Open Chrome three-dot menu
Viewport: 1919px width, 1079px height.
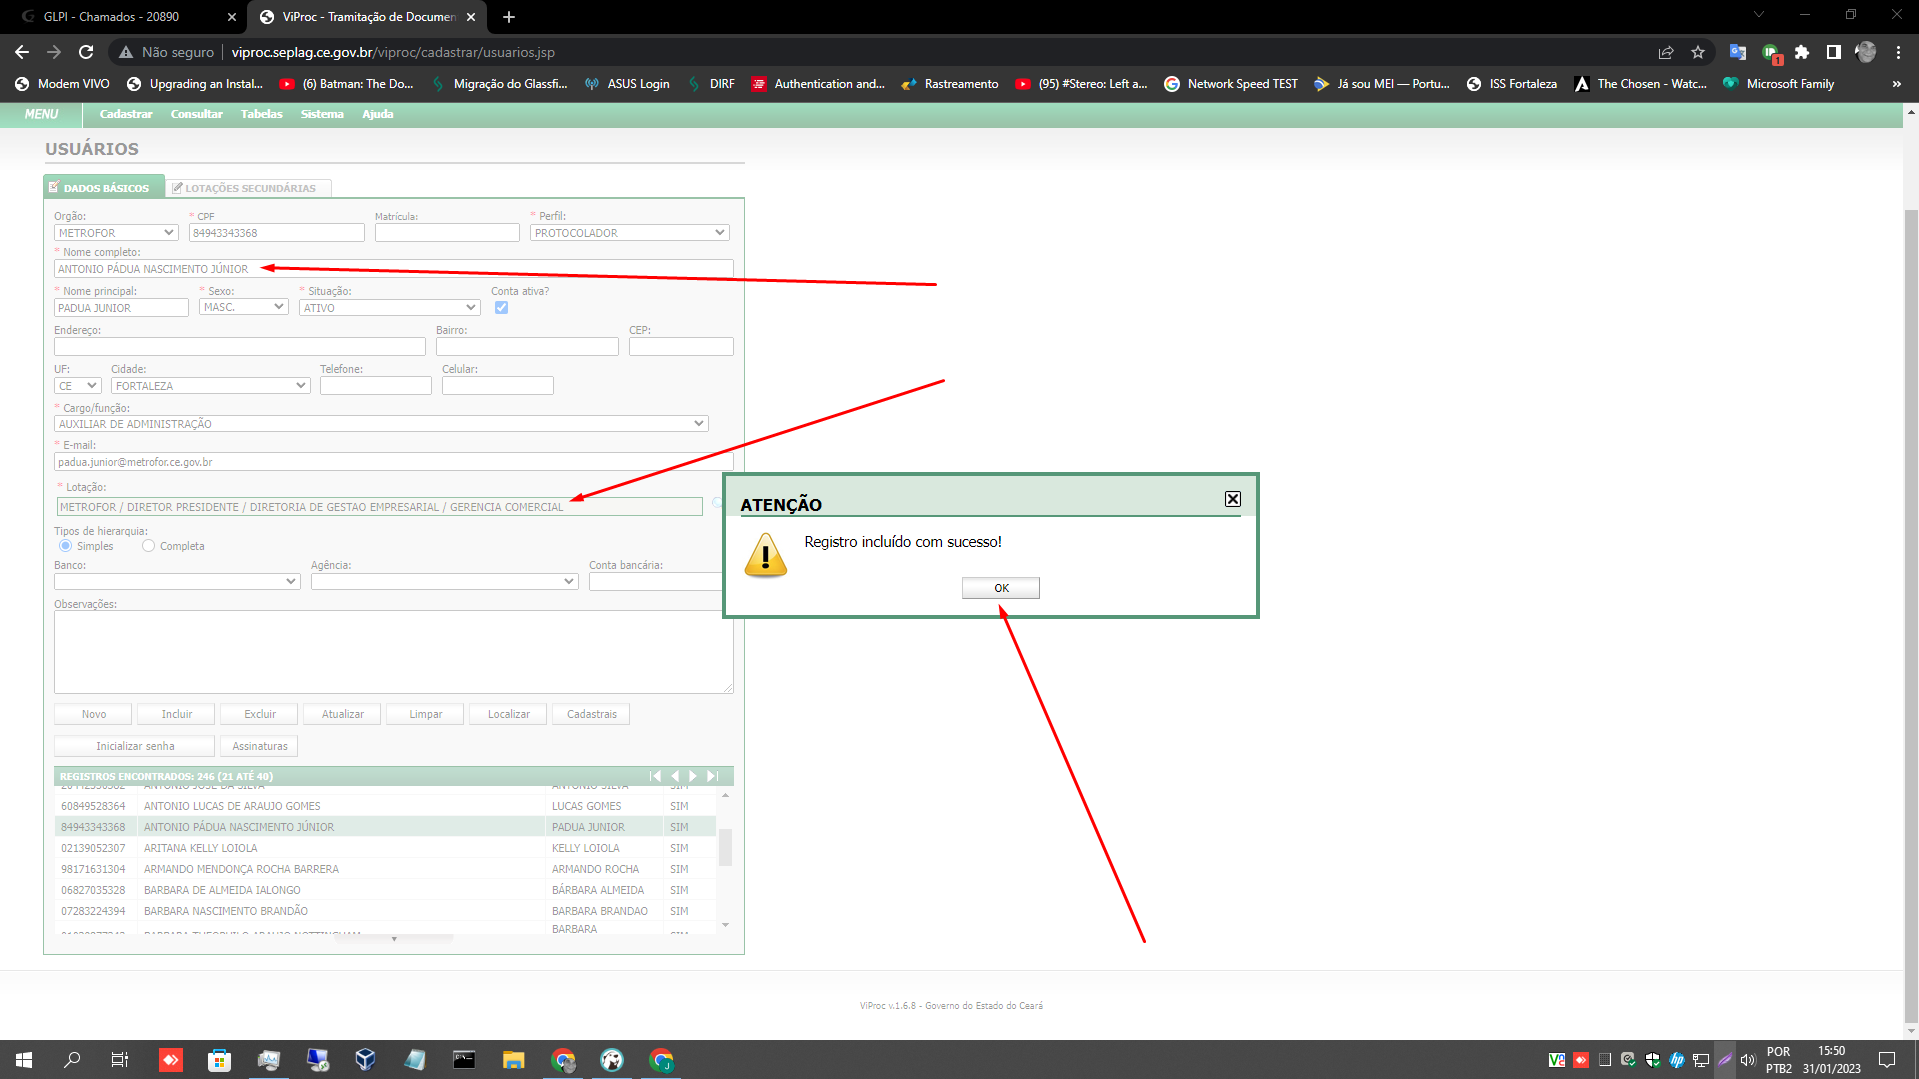[x=1898, y=52]
